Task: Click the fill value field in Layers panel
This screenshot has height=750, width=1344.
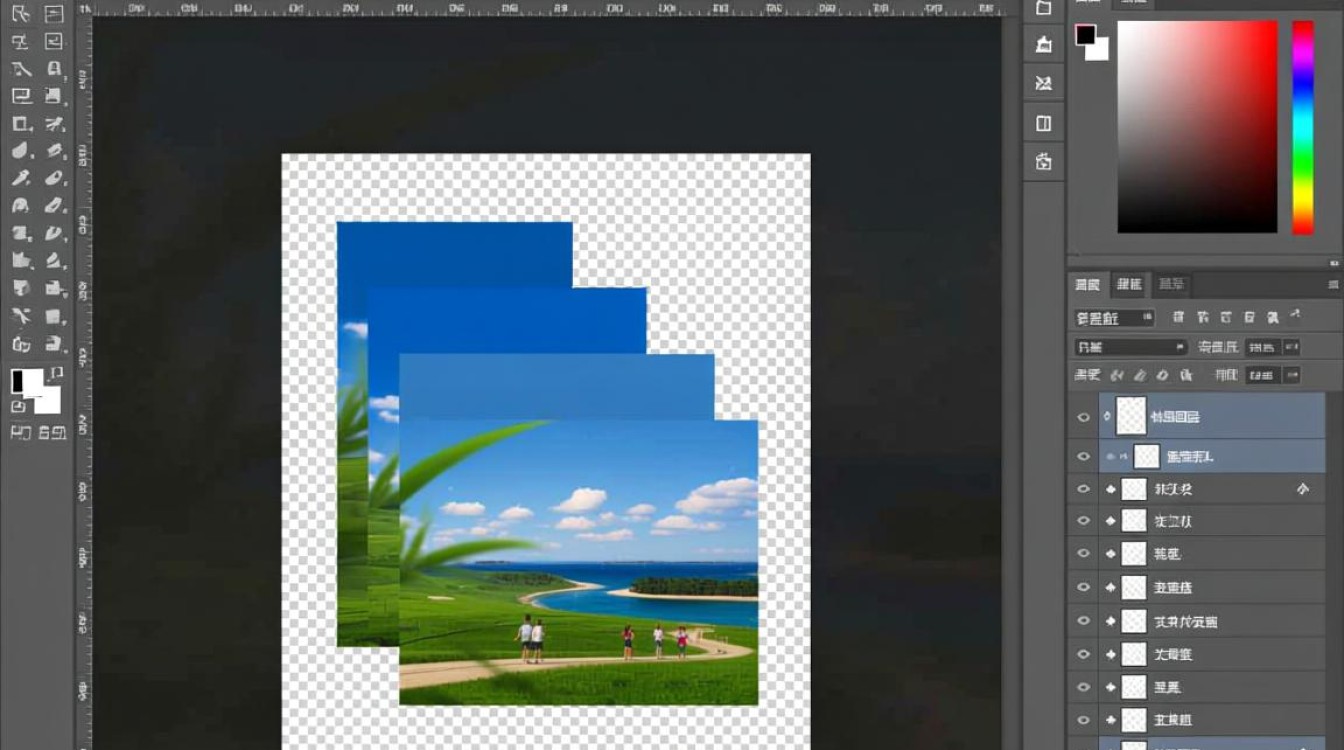Action: coord(1262,375)
